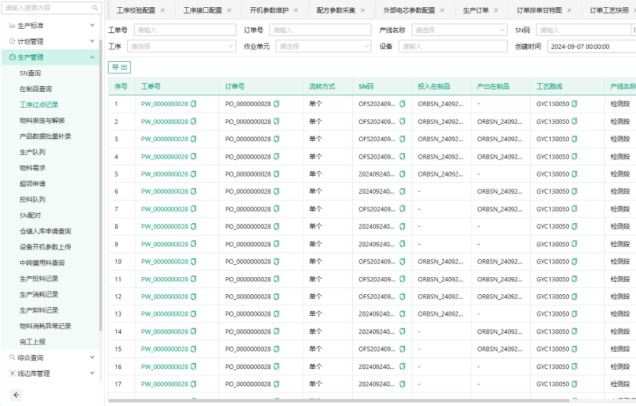This screenshot has width=636, height=406.
Task: Close the 生产订单 tab
Action: 495,10
